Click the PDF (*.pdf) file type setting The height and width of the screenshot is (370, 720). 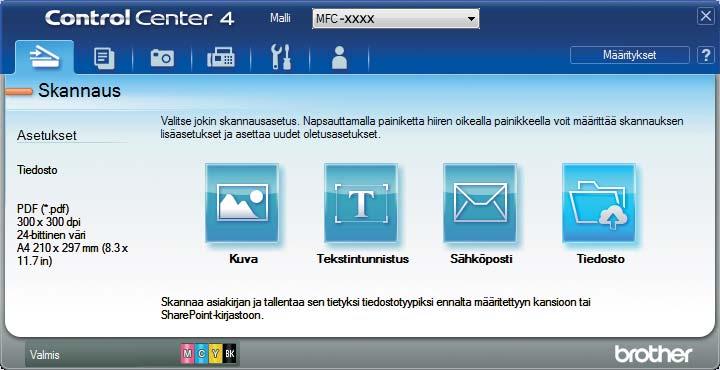43,209
